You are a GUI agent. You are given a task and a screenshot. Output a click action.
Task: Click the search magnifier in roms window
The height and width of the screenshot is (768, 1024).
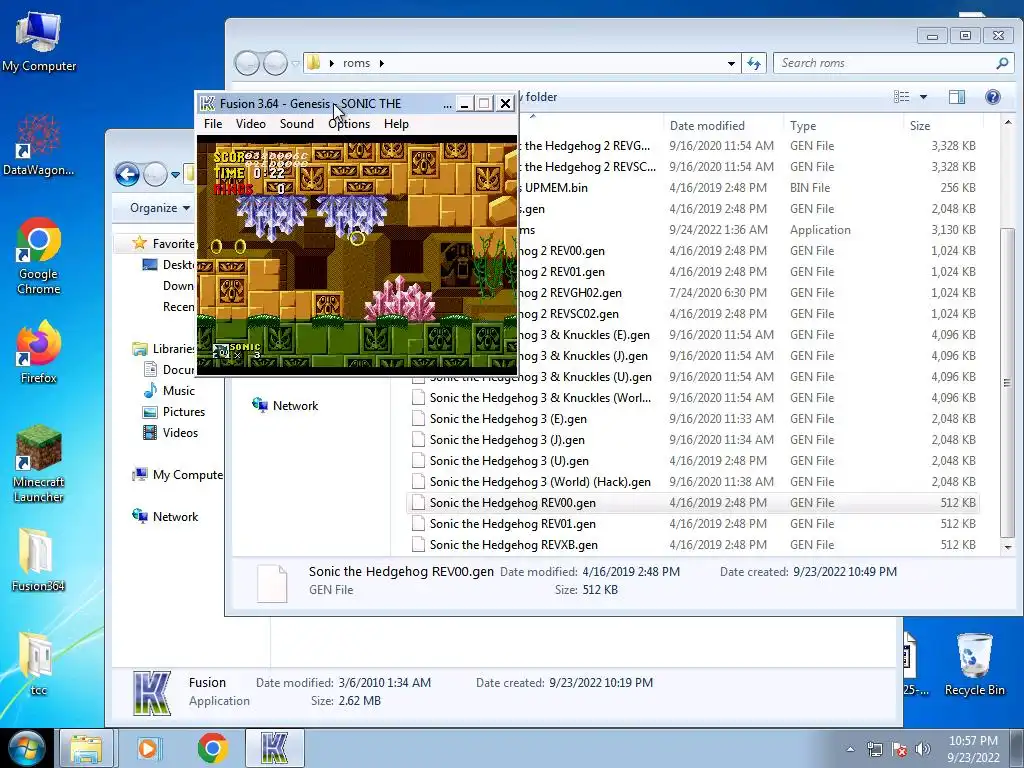[1002, 63]
